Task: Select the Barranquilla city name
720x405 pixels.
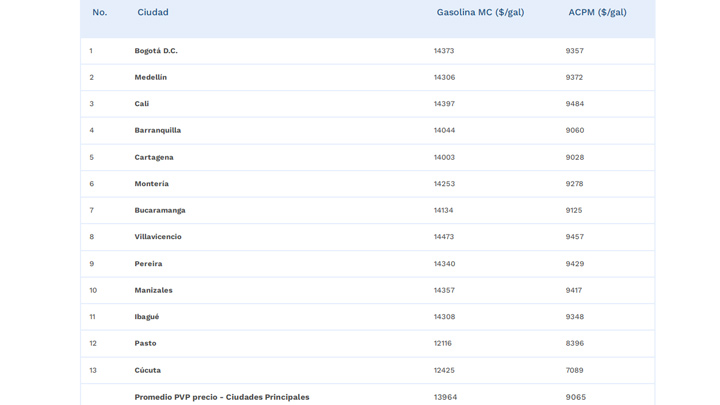Action: (158, 130)
